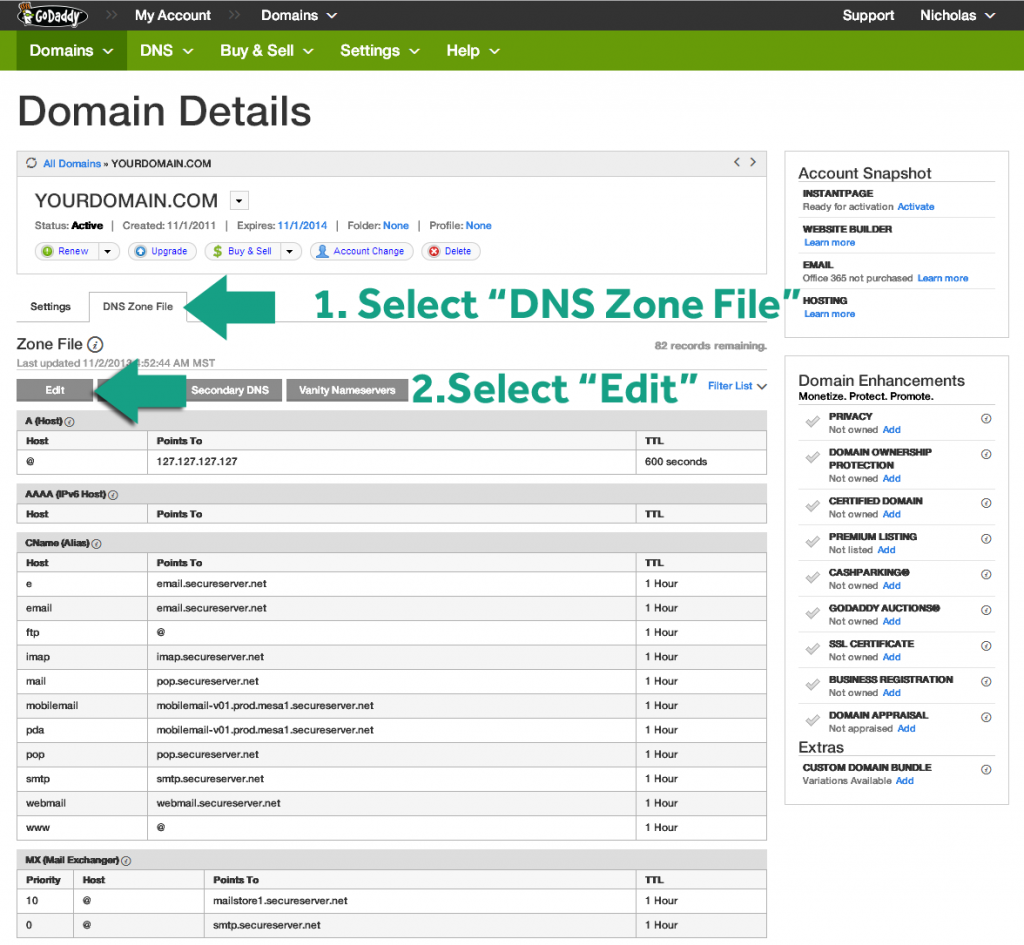Open SSL Certificate info icon

(986, 646)
